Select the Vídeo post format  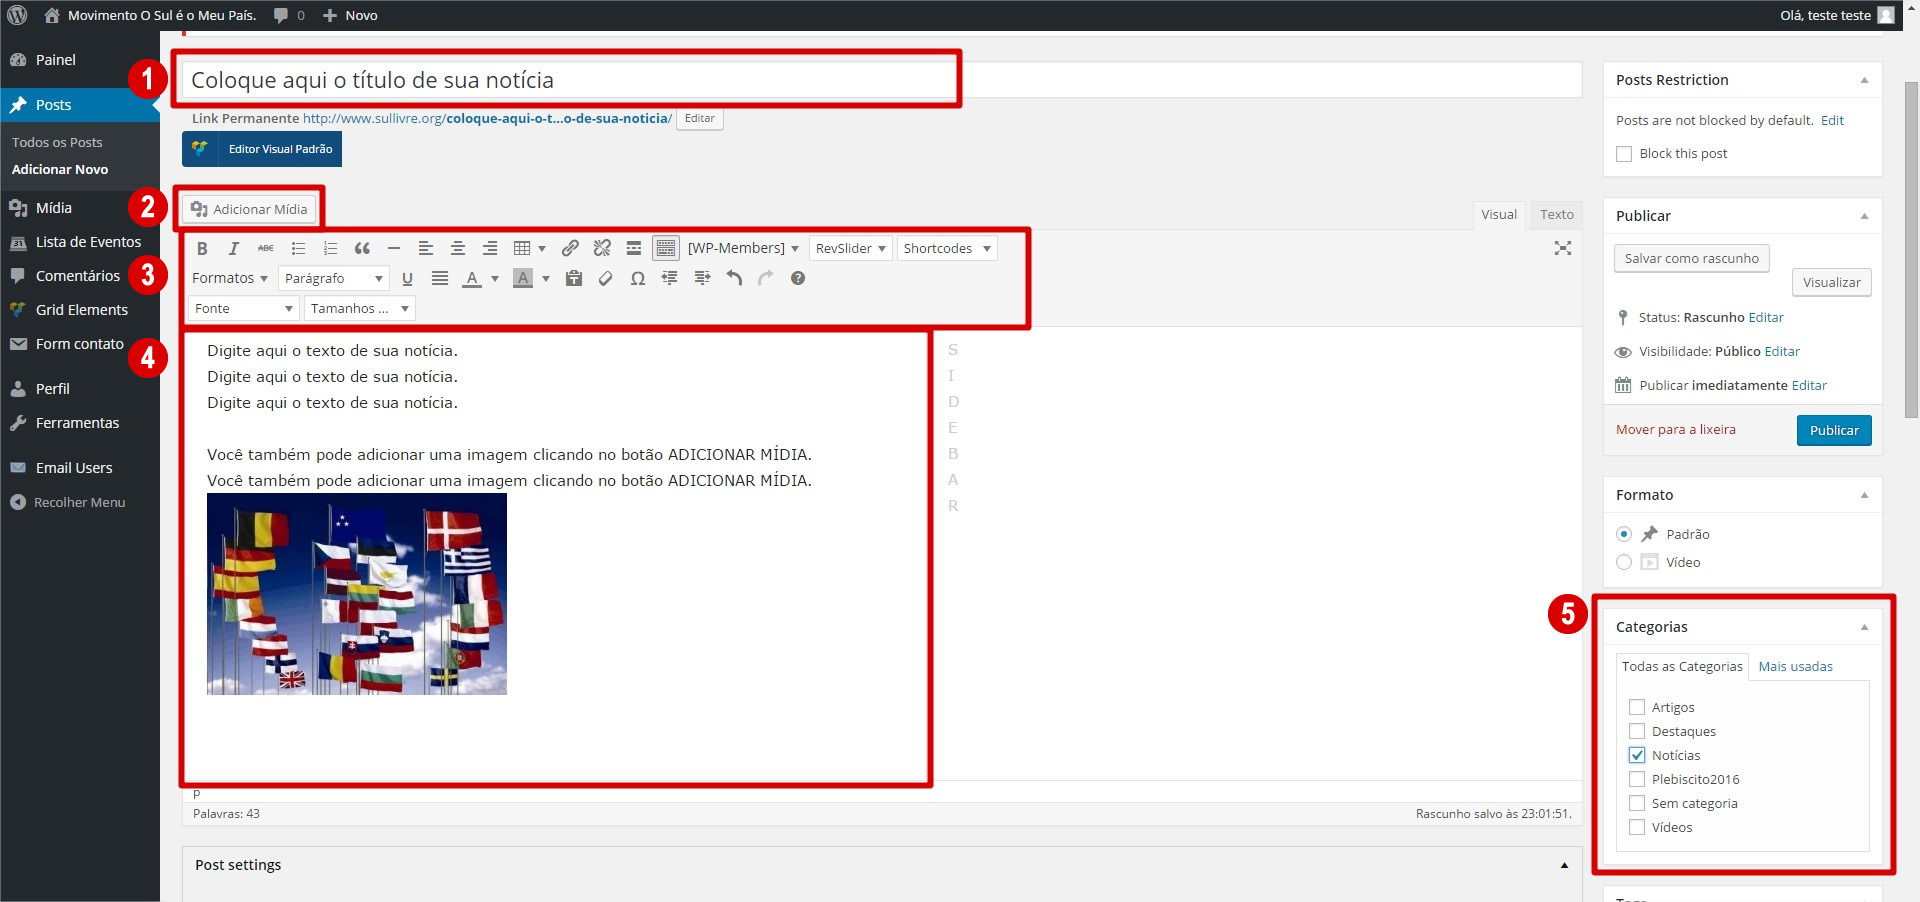(1624, 563)
